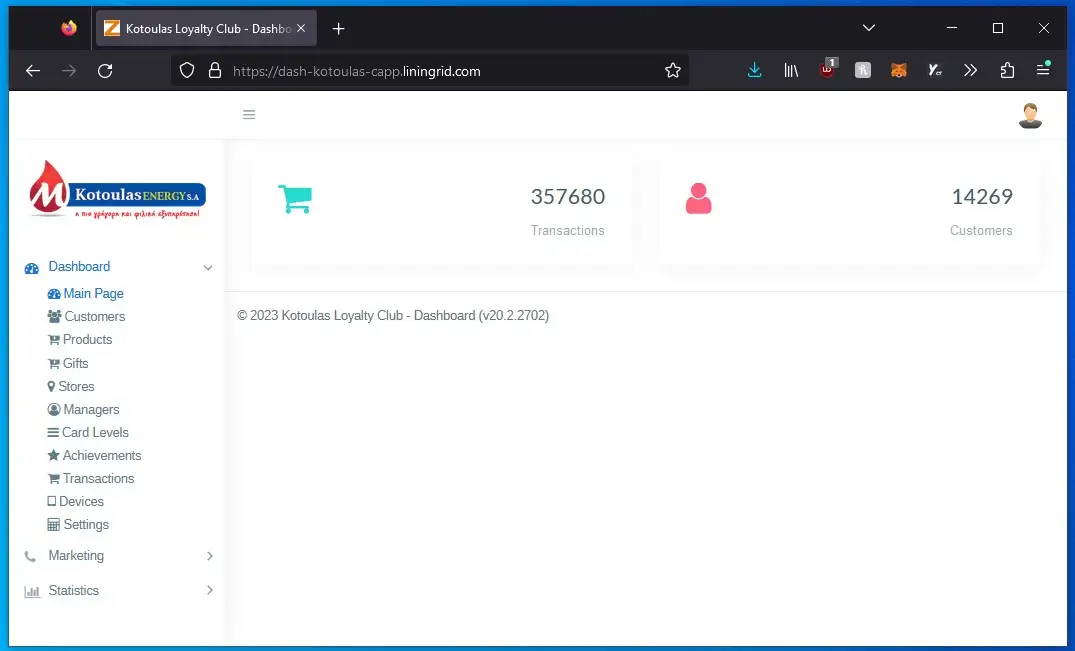Bookmark this page with star icon
The height and width of the screenshot is (651, 1075).
coord(673,70)
